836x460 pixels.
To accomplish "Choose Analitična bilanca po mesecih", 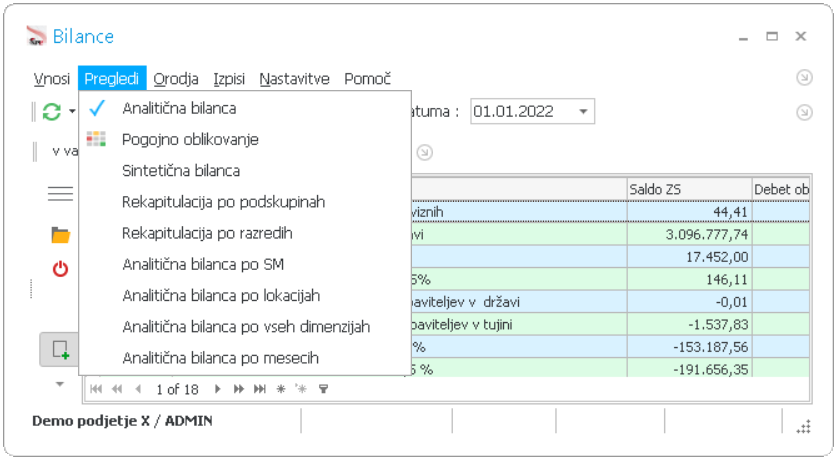I will (245, 358).
